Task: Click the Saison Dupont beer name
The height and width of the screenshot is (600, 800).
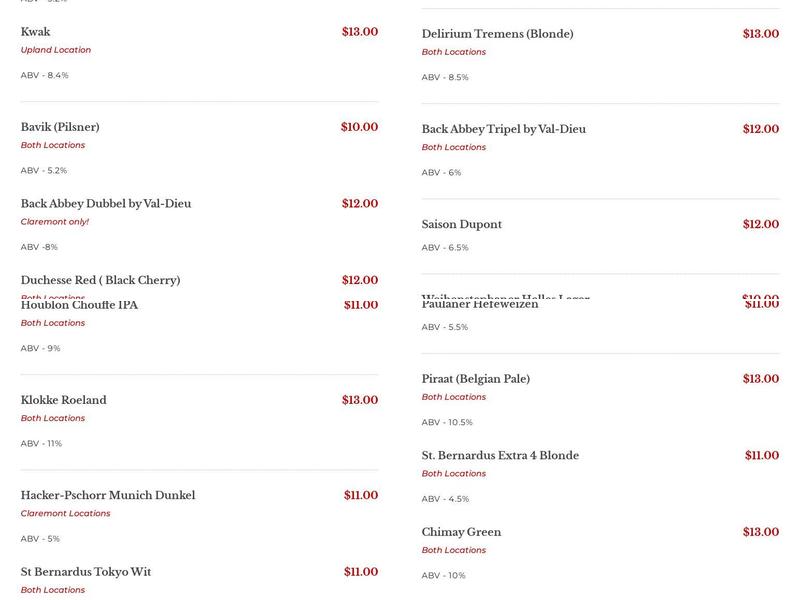Action: pyautogui.click(x=461, y=225)
